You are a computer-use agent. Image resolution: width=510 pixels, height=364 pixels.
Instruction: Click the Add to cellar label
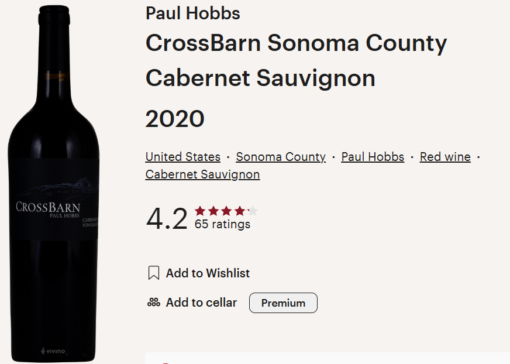[x=201, y=303]
